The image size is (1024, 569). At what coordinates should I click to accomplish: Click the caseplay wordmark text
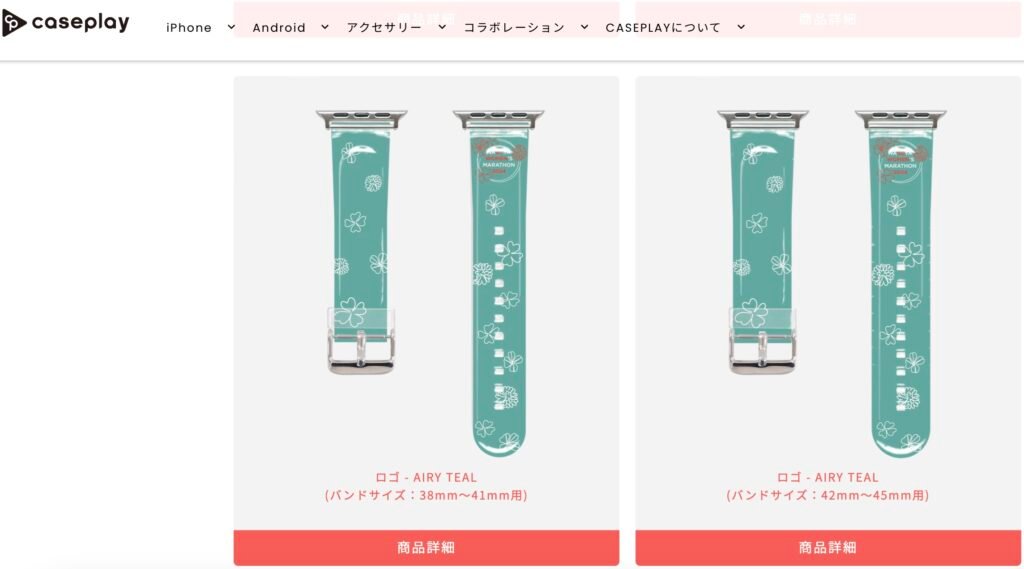pos(80,23)
